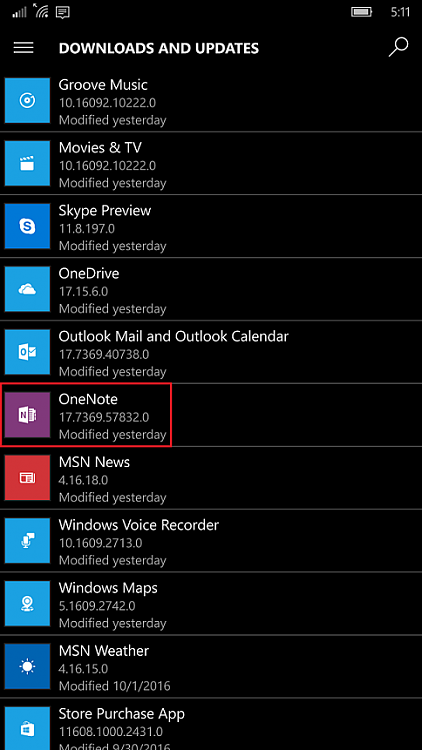Open the Groove Music app icon
Viewport: 422px width, 750px height.
tap(27, 101)
